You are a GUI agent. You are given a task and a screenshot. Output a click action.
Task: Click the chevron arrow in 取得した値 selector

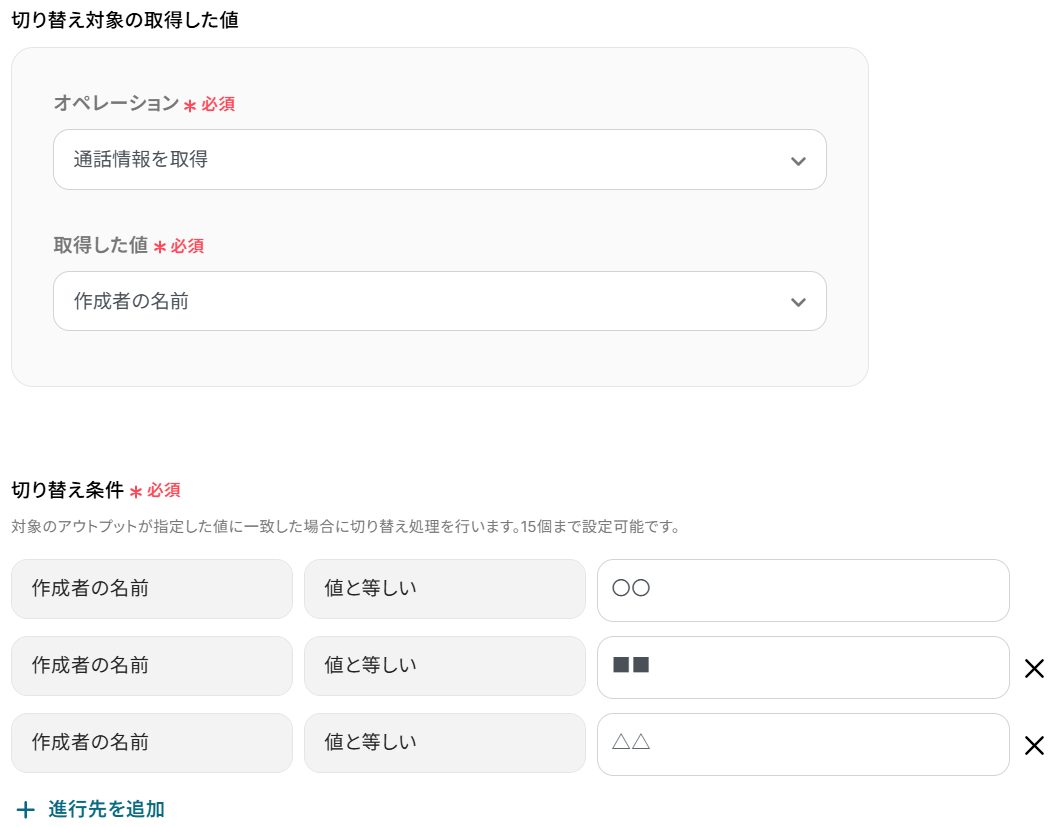pos(797,302)
